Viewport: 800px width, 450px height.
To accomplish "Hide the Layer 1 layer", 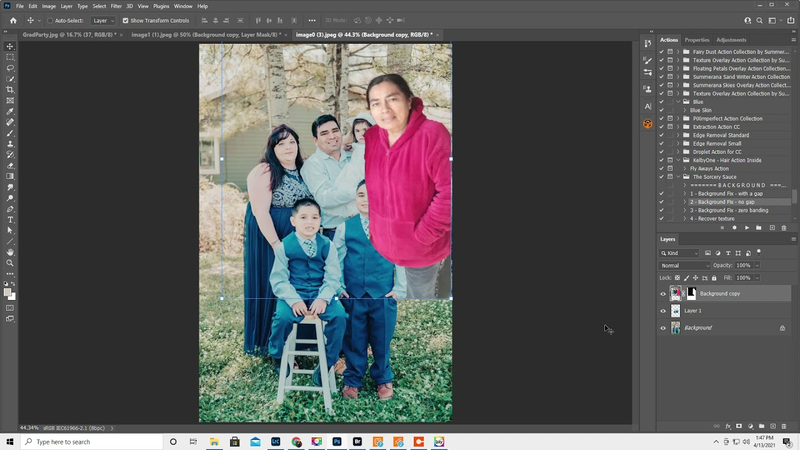I will tap(662, 311).
